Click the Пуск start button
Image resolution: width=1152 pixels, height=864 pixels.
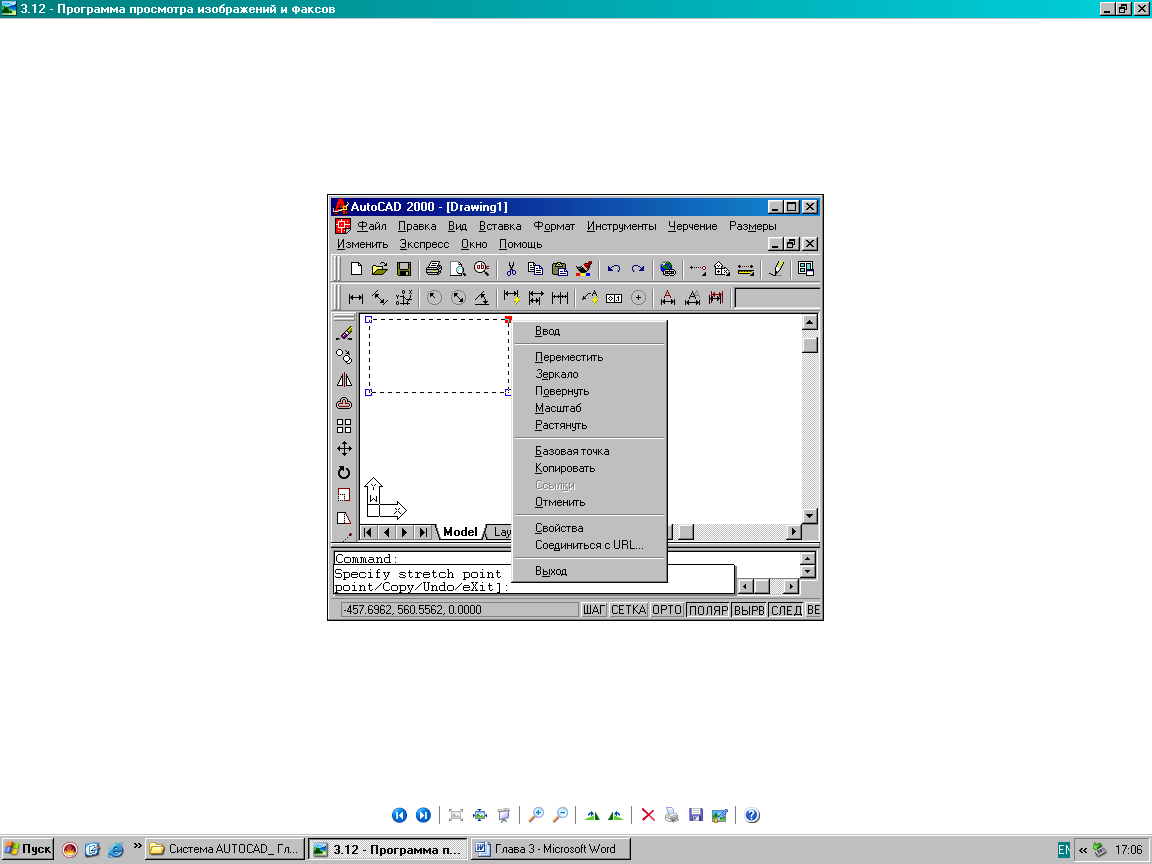tap(28, 849)
